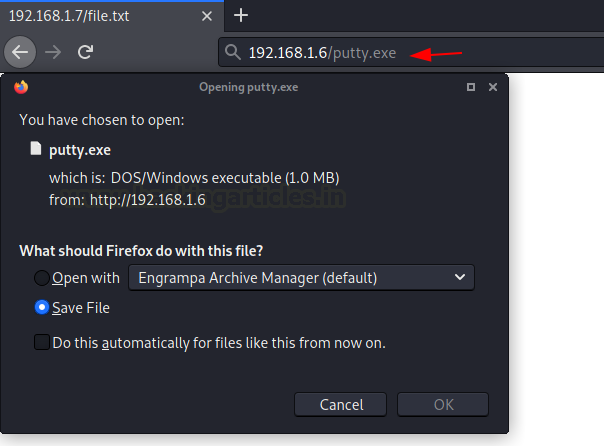Confirm with the OK button
This screenshot has height=446, width=604.
click(x=443, y=404)
